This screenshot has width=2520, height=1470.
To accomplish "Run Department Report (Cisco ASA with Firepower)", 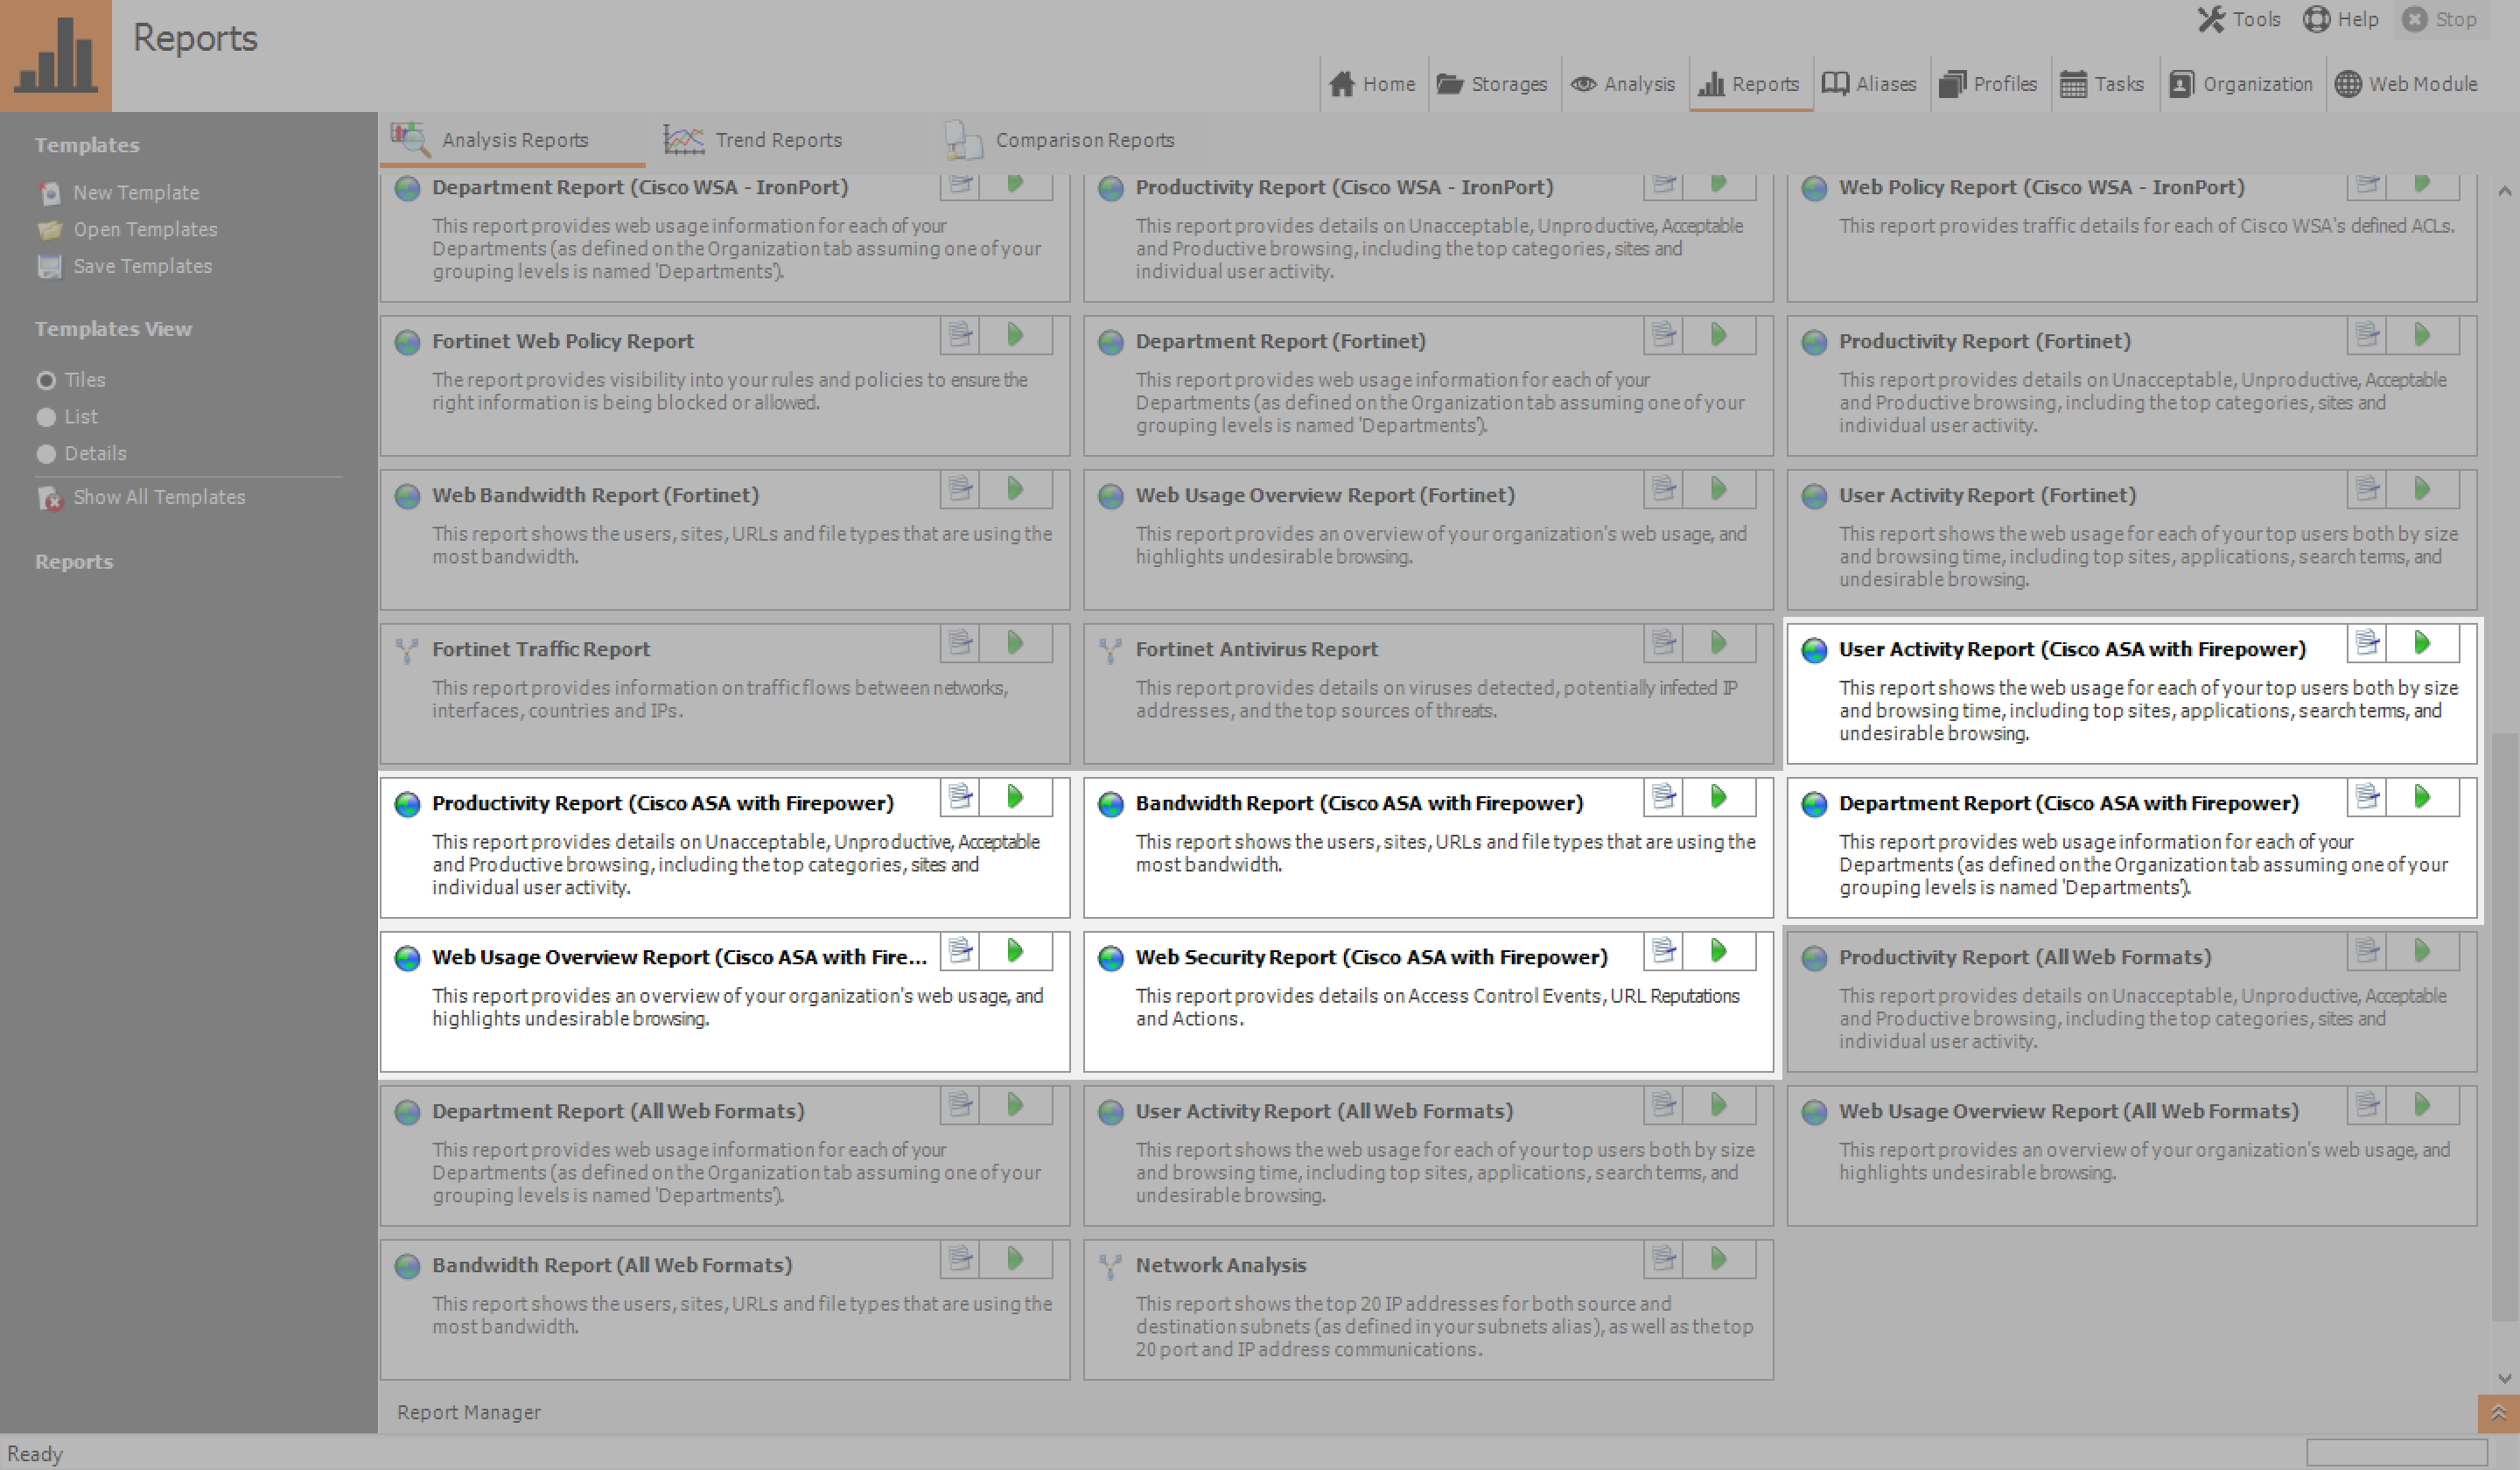I will coord(2422,797).
